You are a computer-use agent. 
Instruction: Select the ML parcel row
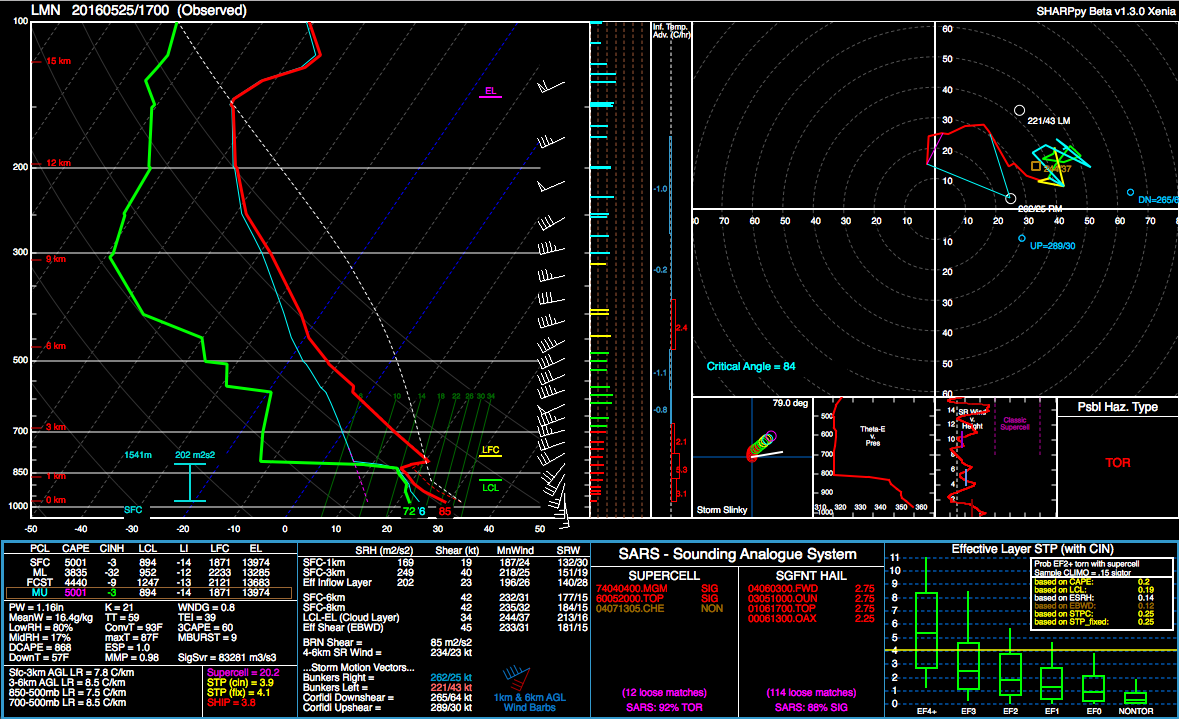148,572
